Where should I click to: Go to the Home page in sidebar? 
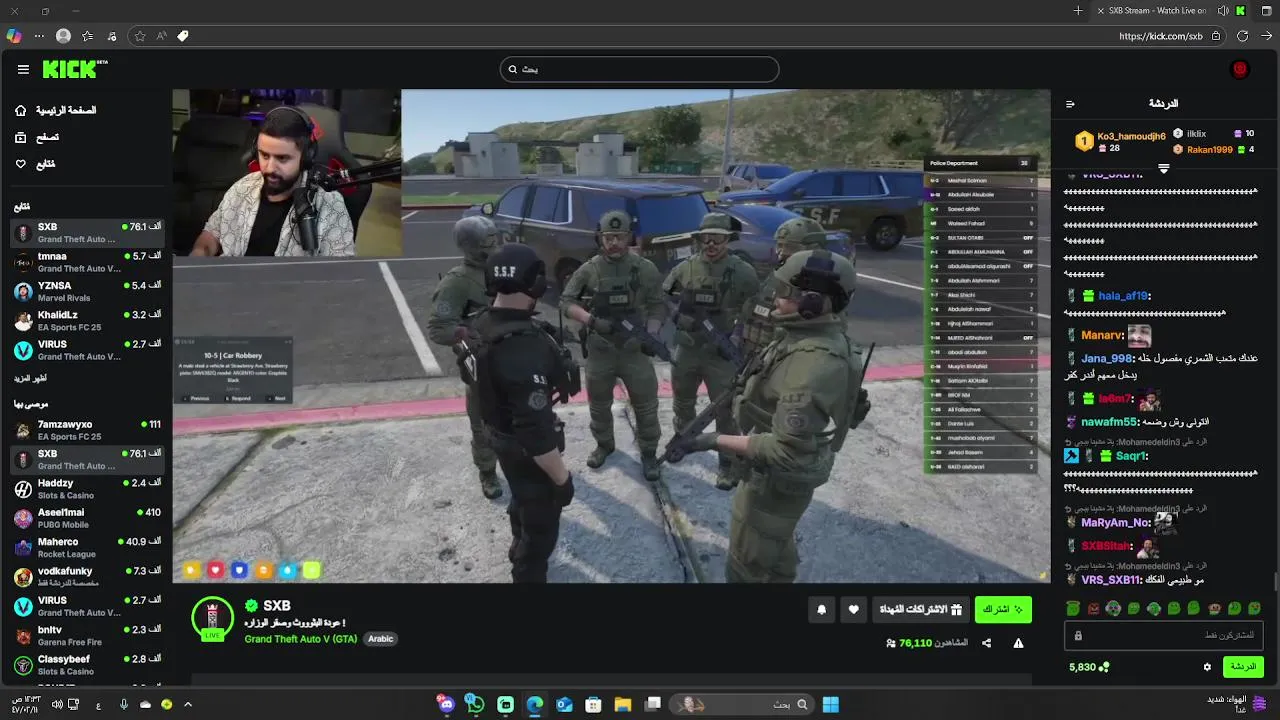coord(56,110)
